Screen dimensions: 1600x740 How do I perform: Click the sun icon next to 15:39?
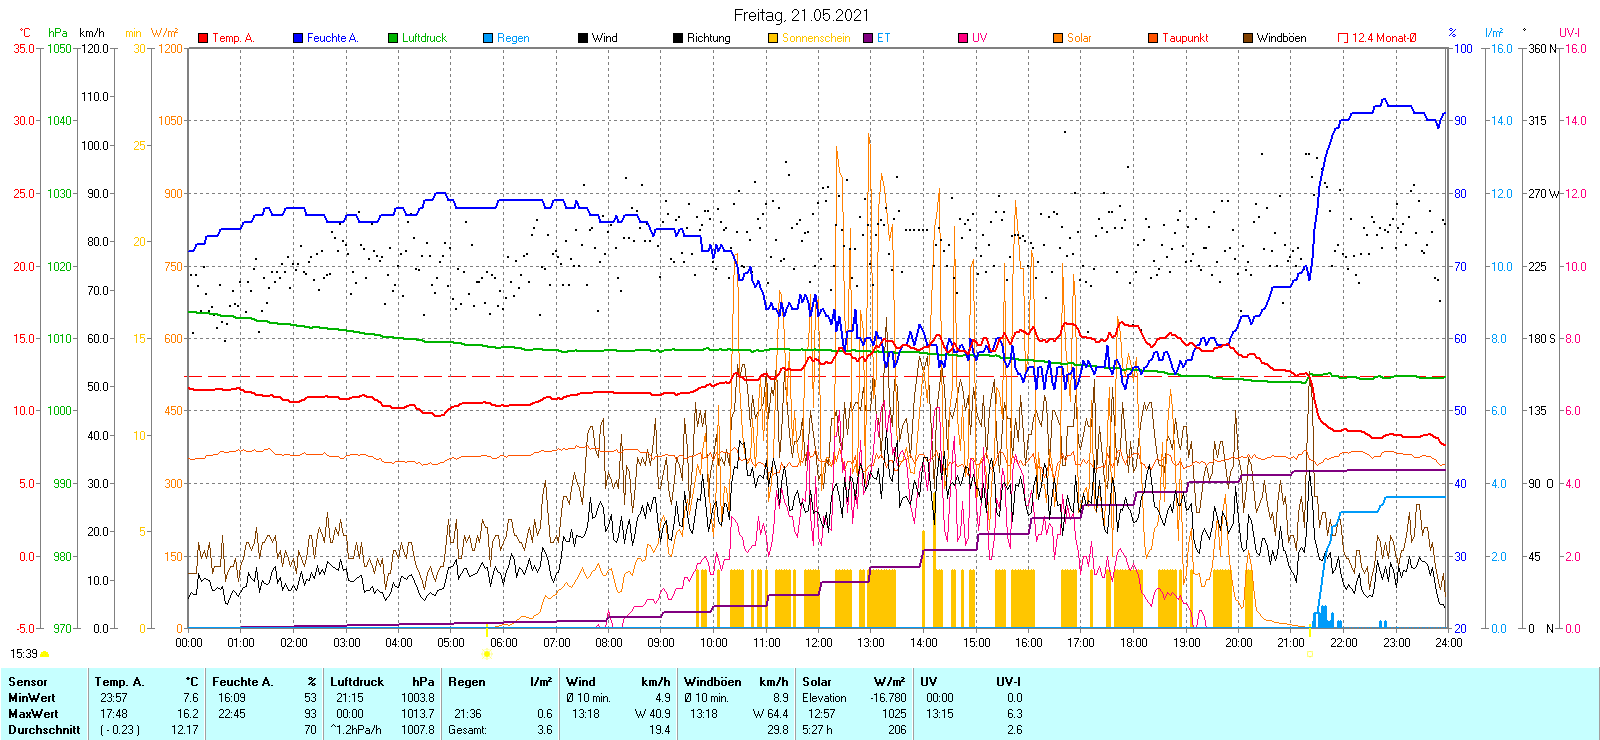[44, 654]
